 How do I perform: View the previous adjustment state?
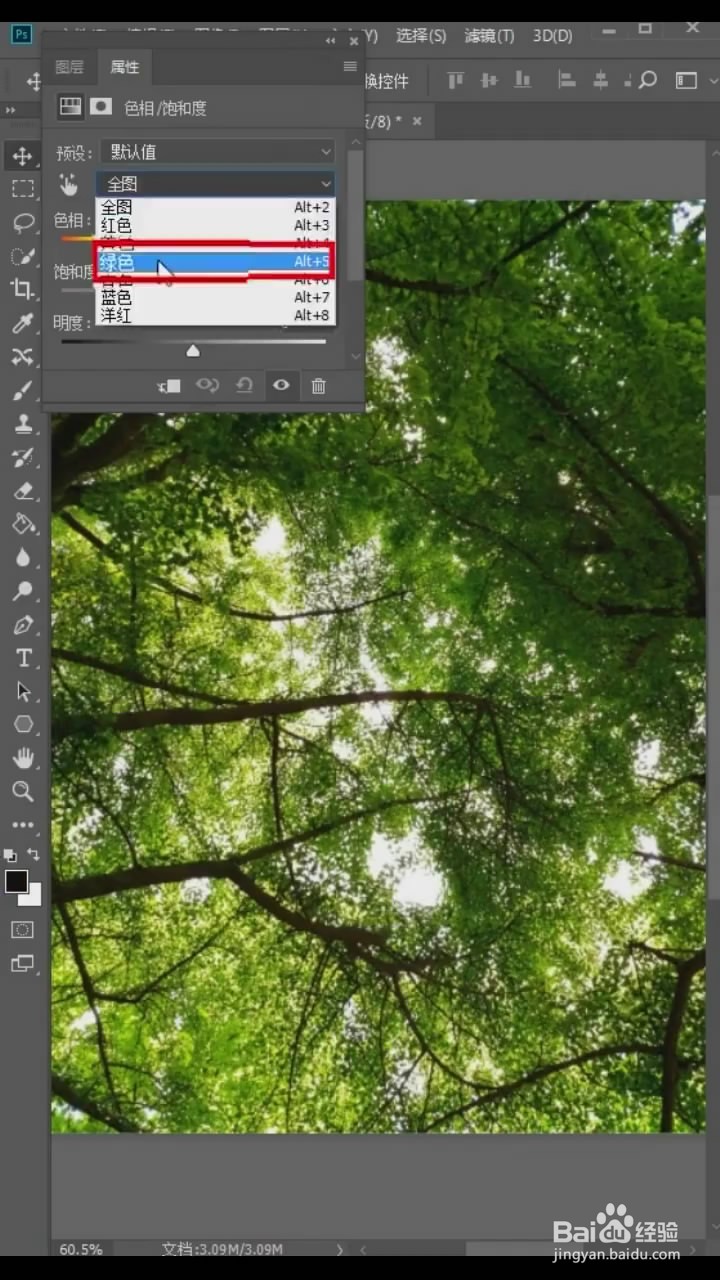pos(207,386)
